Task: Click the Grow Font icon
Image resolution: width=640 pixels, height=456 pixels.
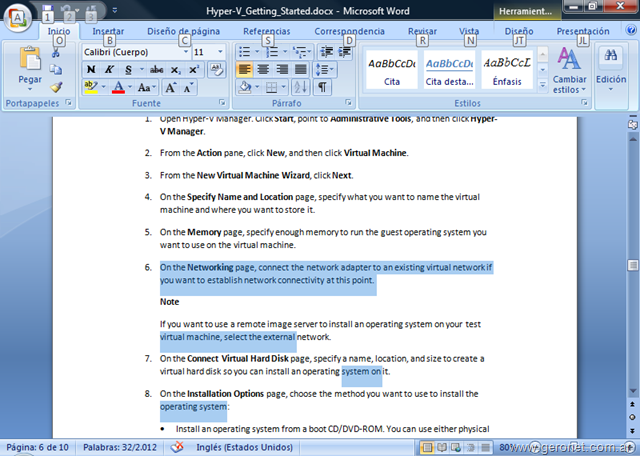Action: 170,87
